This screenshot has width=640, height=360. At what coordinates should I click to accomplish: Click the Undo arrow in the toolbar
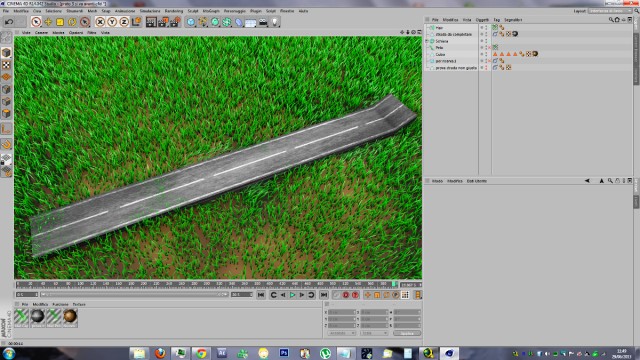(x=9, y=22)
